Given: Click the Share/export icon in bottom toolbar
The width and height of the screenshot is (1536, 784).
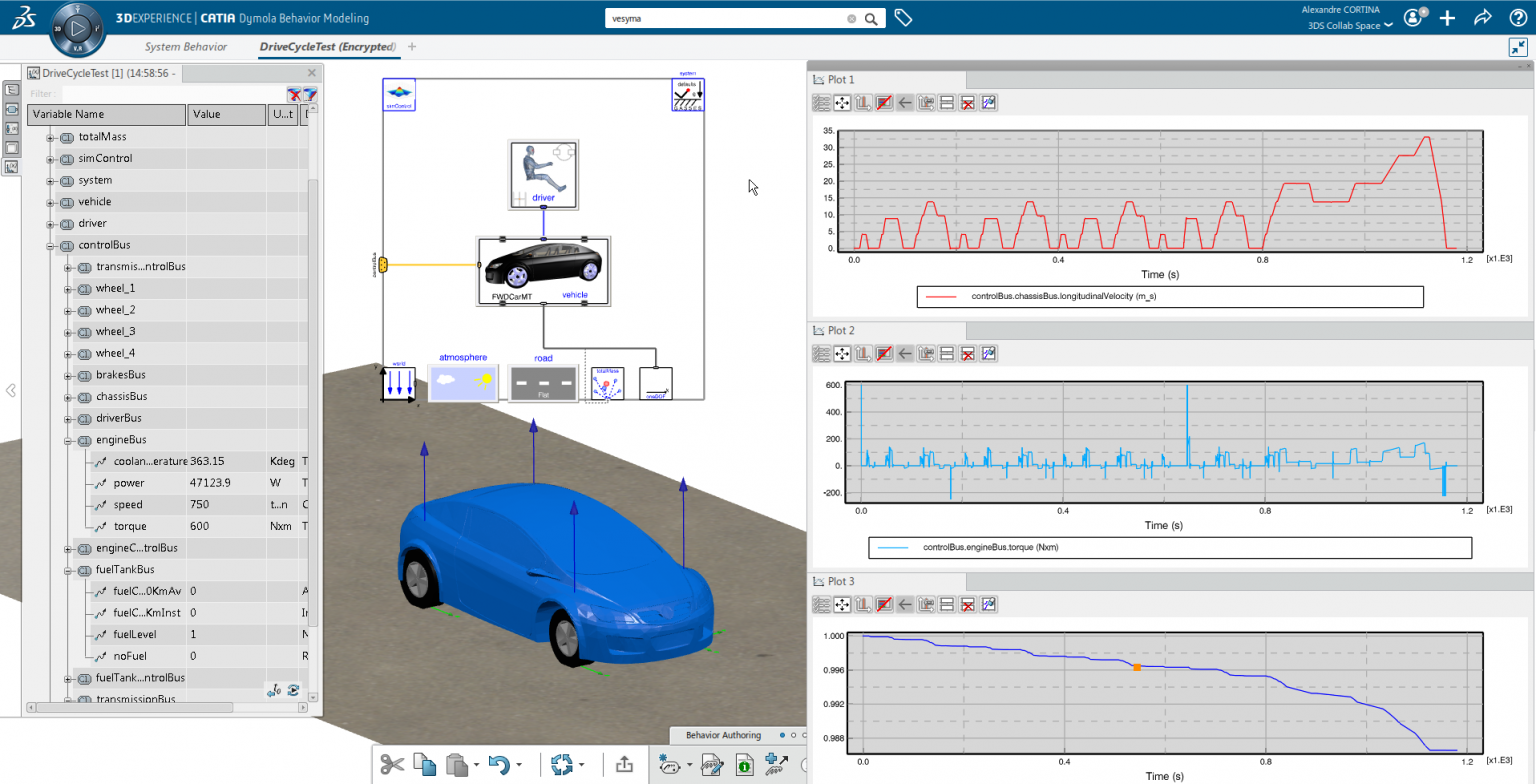Looking at the screenshot, I should 624,765.
